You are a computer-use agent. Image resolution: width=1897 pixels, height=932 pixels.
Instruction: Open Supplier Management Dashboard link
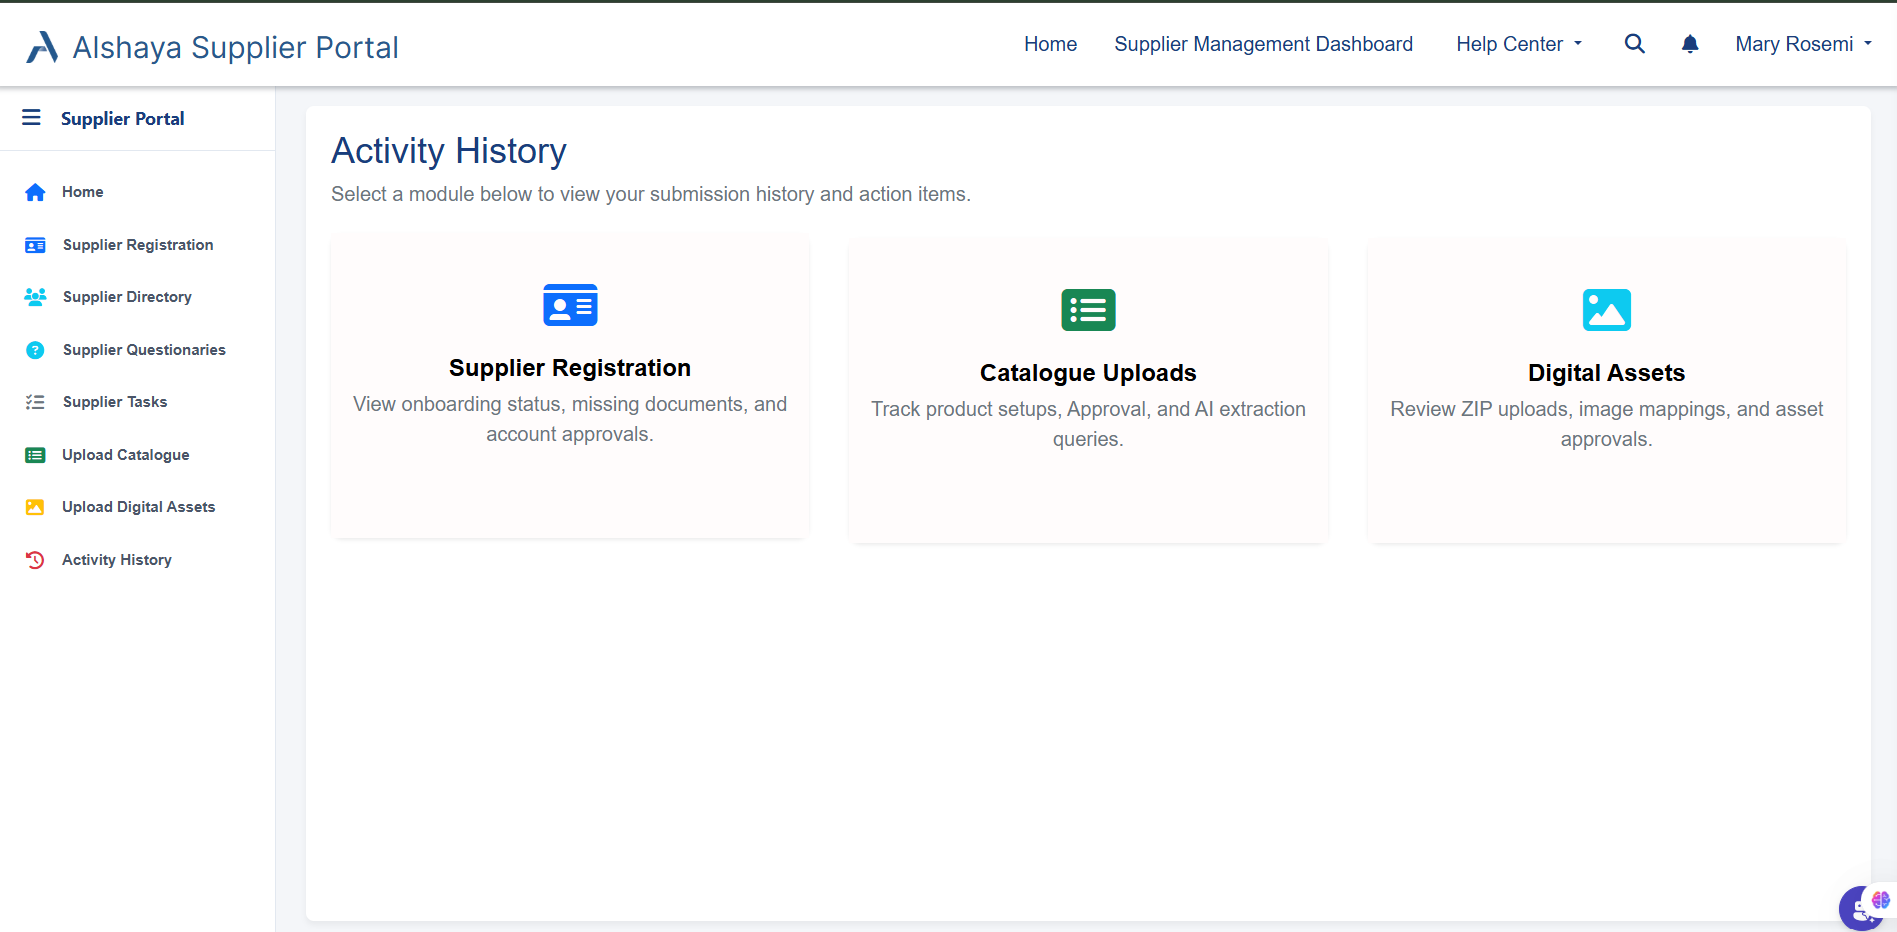click(x=1264, y=44)
